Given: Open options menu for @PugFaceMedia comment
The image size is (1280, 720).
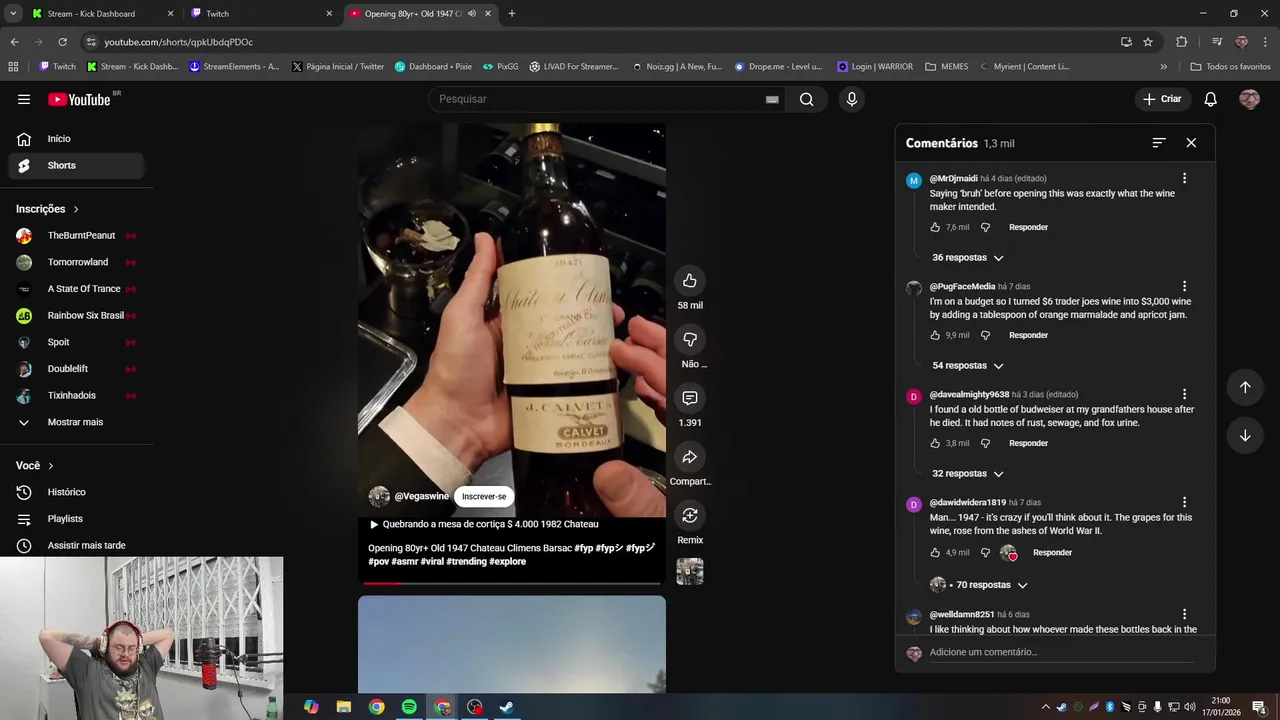Looking at the screenshot, I should coord(1184,286).
